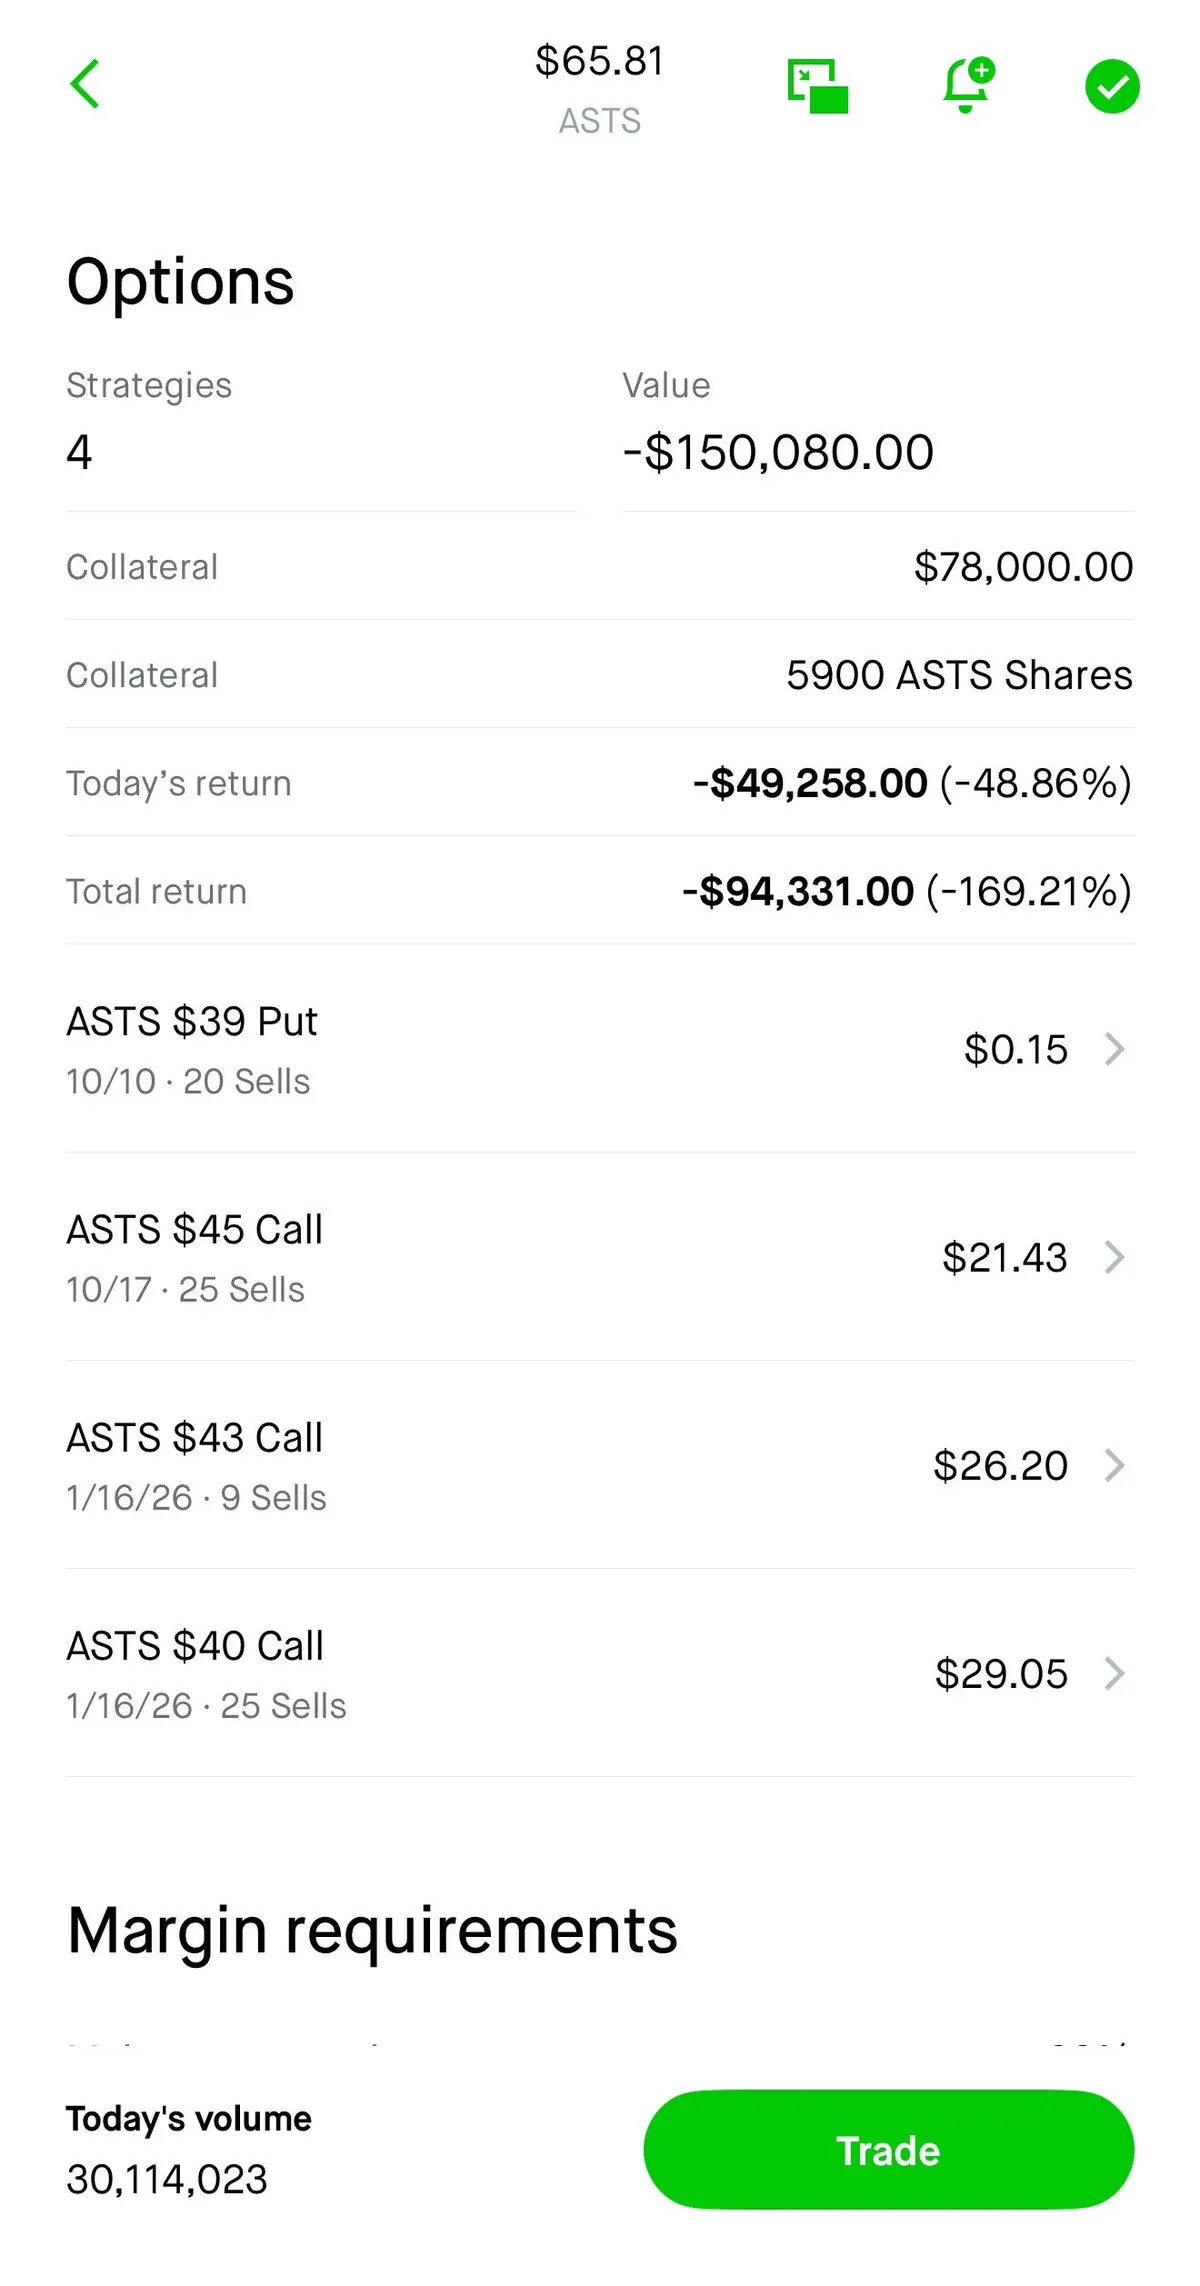Tap the Total return row
The width and height of the screenshot is (1200, 2286).
[x=600, y=891]
